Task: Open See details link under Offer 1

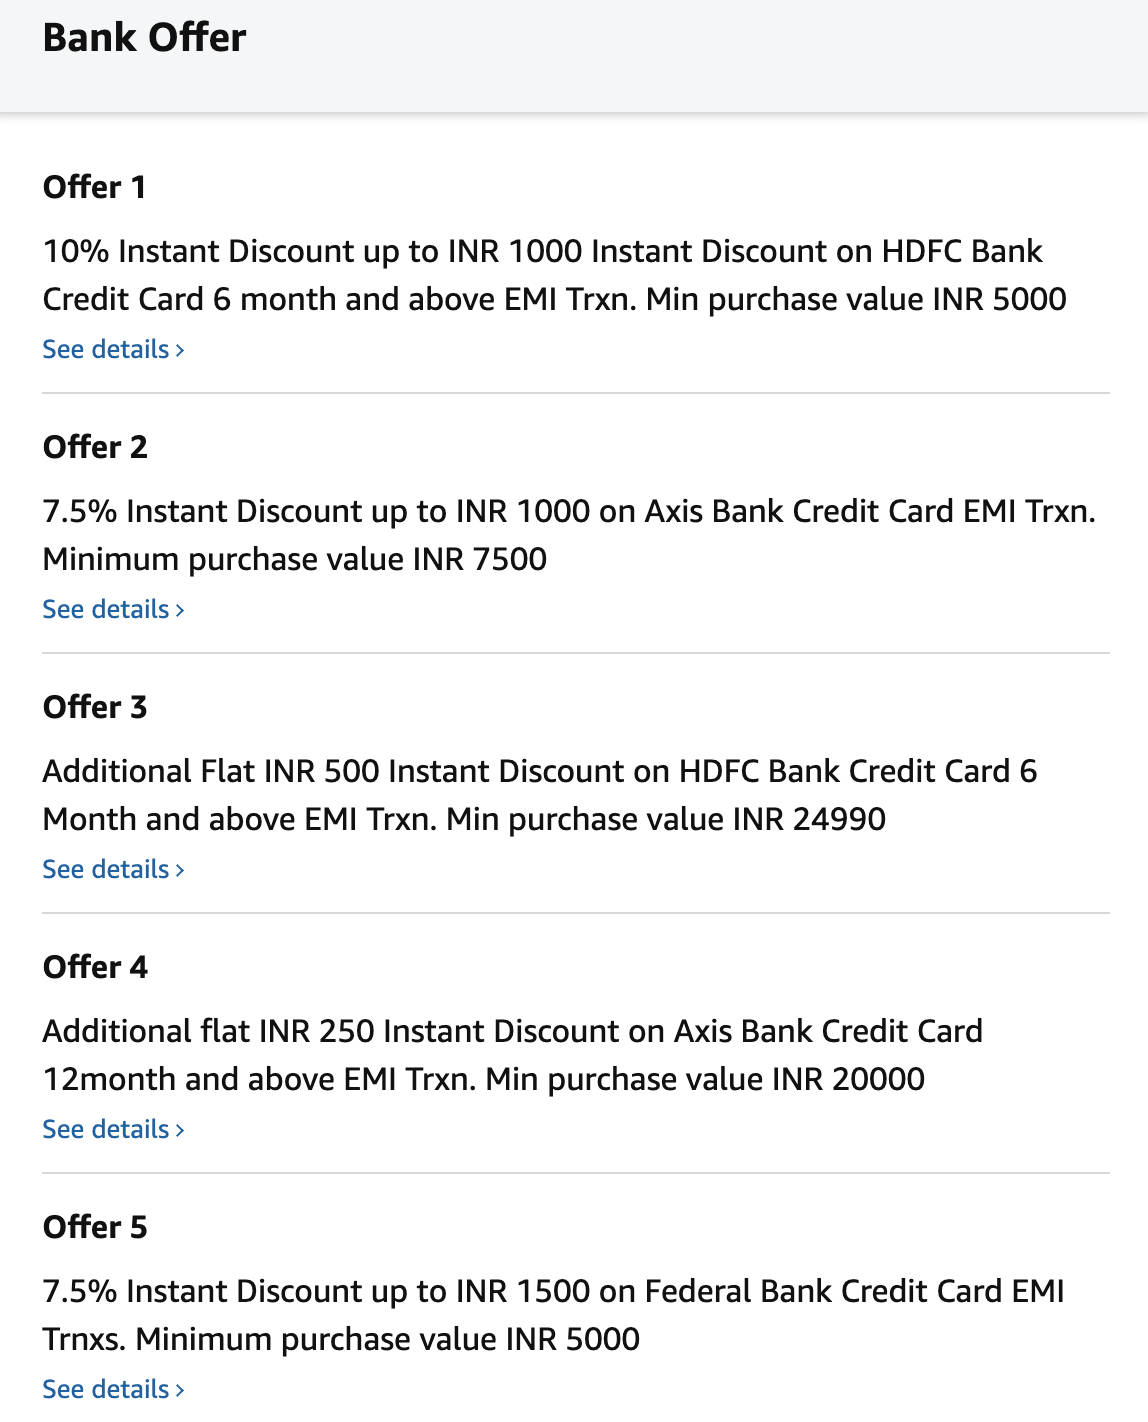Action: pyautogui.click(x=105, y=349)
